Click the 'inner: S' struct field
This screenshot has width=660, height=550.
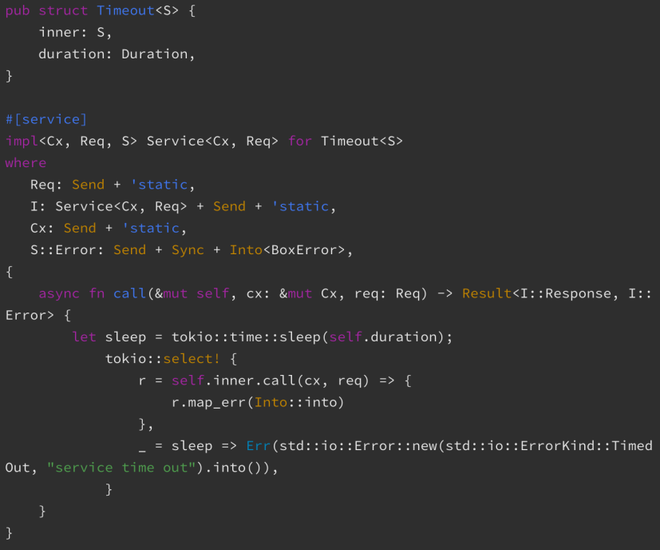[x=75, y=32]
